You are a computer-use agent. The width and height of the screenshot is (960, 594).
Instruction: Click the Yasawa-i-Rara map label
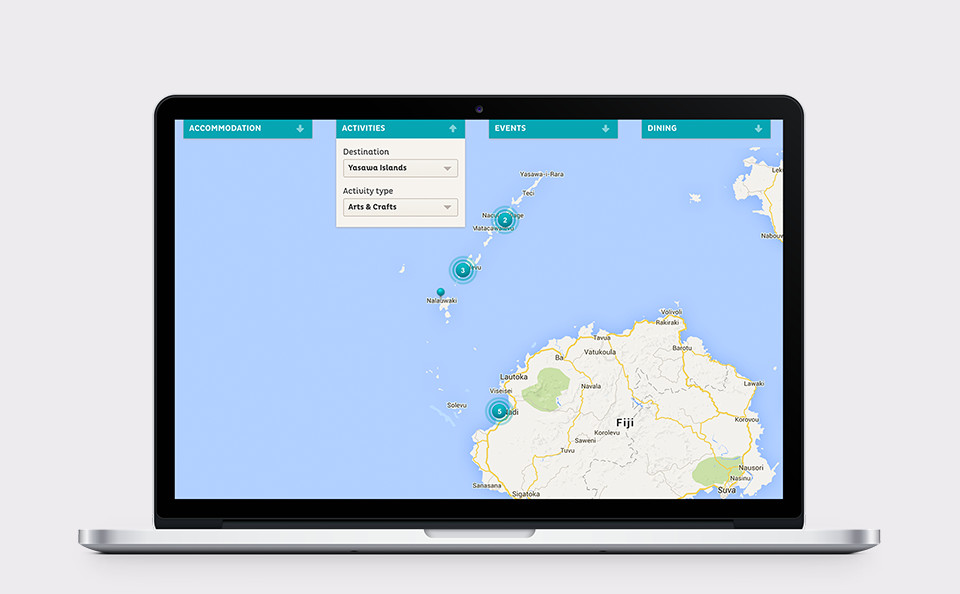tap(542, 174)
